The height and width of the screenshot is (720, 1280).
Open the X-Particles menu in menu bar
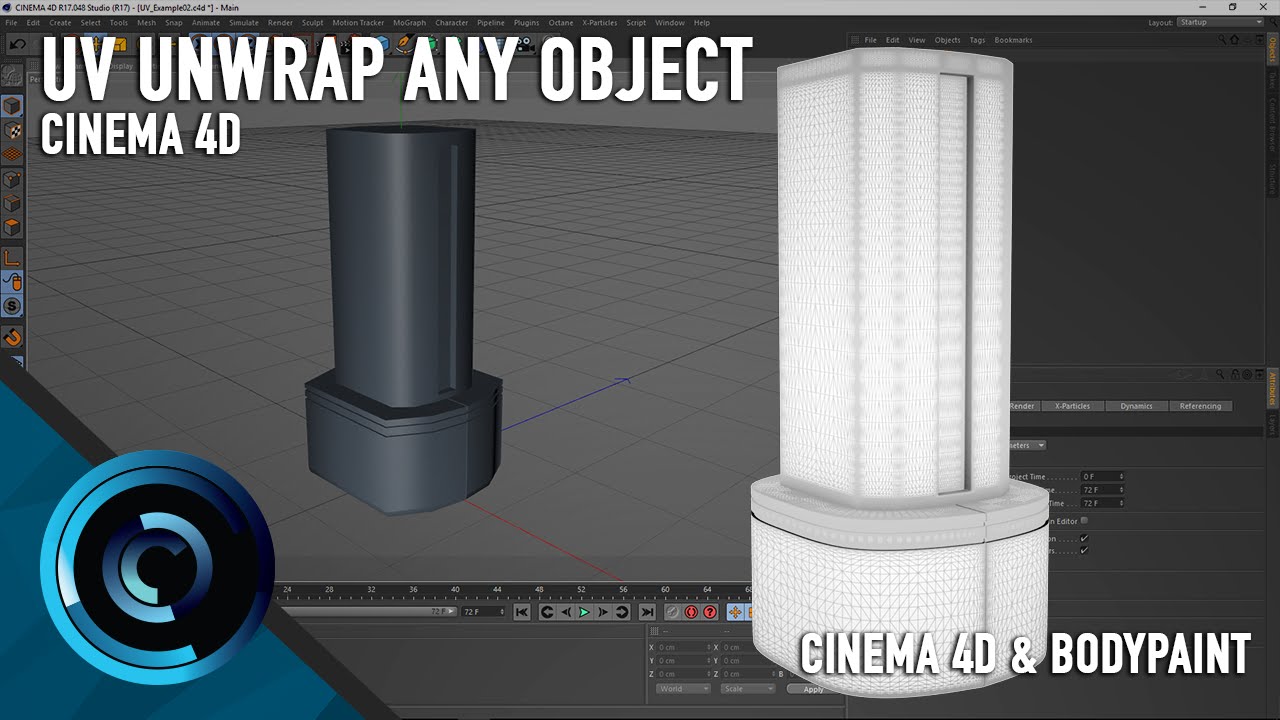601,22
